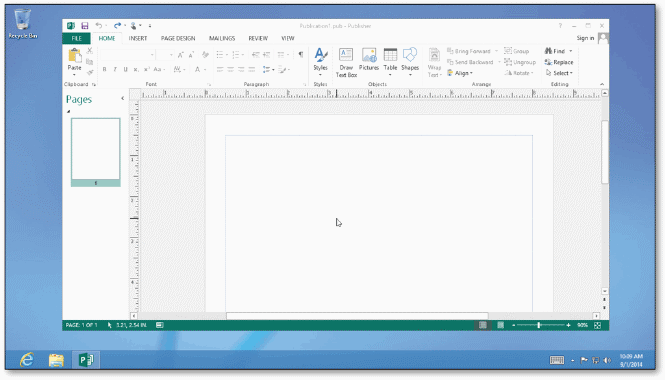Click the Clear Formatting eraser icon
This screenshot has width=665, height=380.
pyautogui.click(x=205, y=55)
